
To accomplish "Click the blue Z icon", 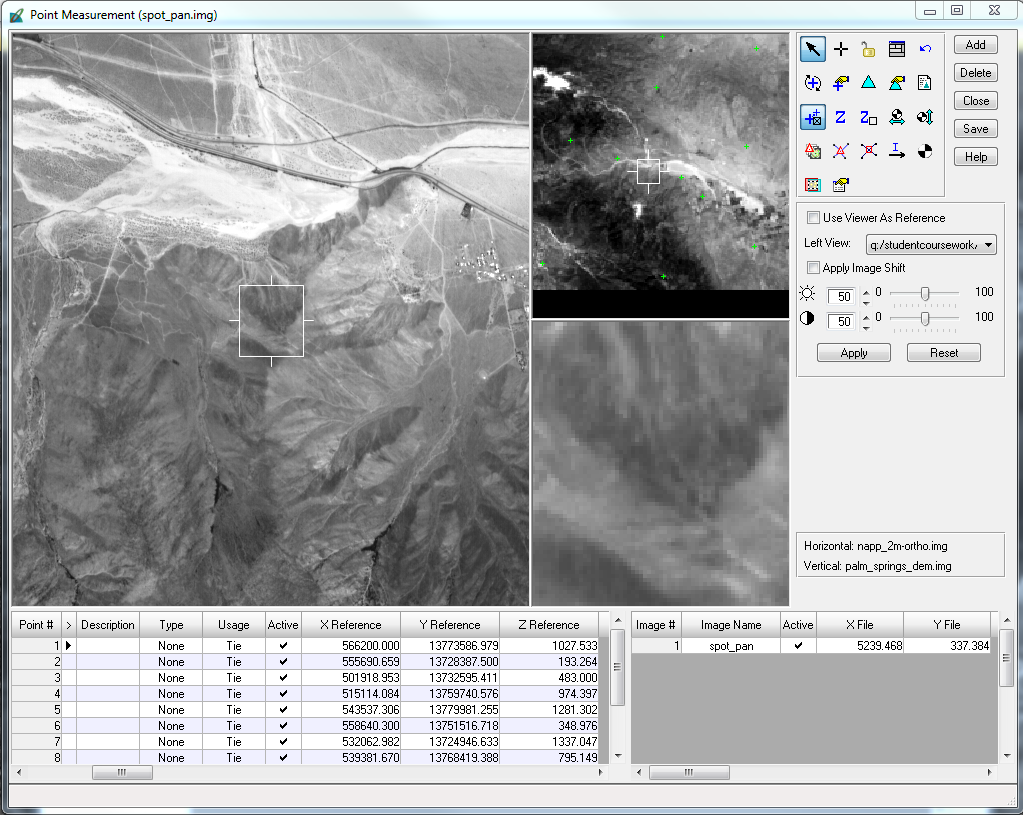I will 841,117.
